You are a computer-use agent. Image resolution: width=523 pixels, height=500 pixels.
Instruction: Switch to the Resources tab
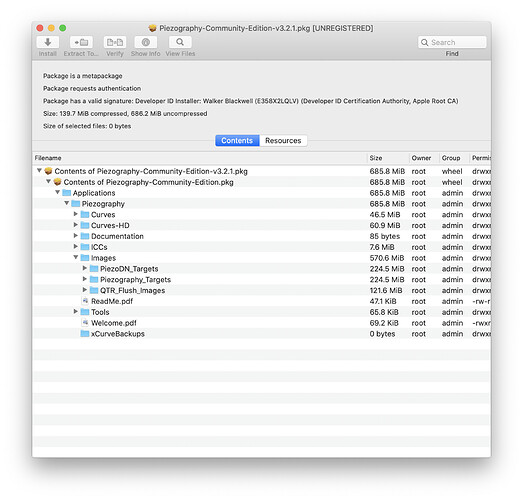point(283,140)
